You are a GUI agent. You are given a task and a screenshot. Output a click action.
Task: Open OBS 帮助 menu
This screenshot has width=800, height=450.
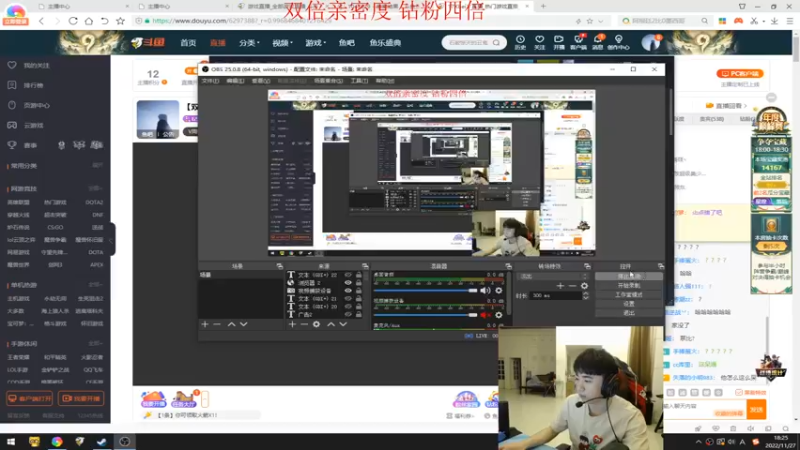click(385, 81)
